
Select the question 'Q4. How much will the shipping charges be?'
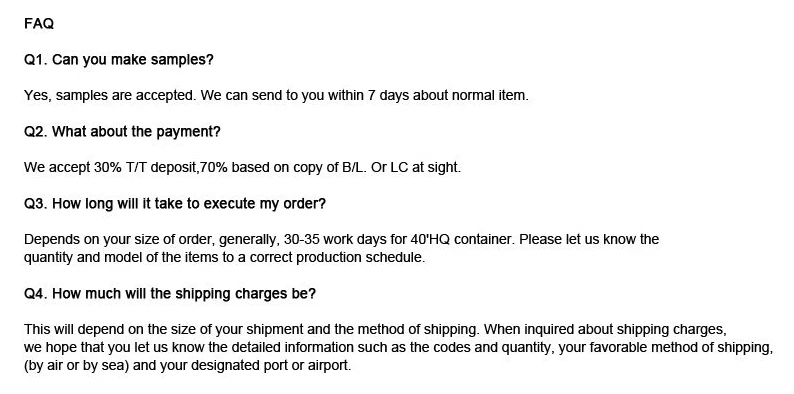170,294
